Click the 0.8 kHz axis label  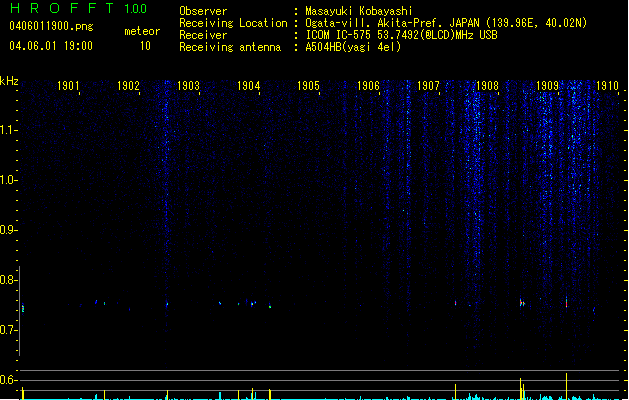[8, 280]
